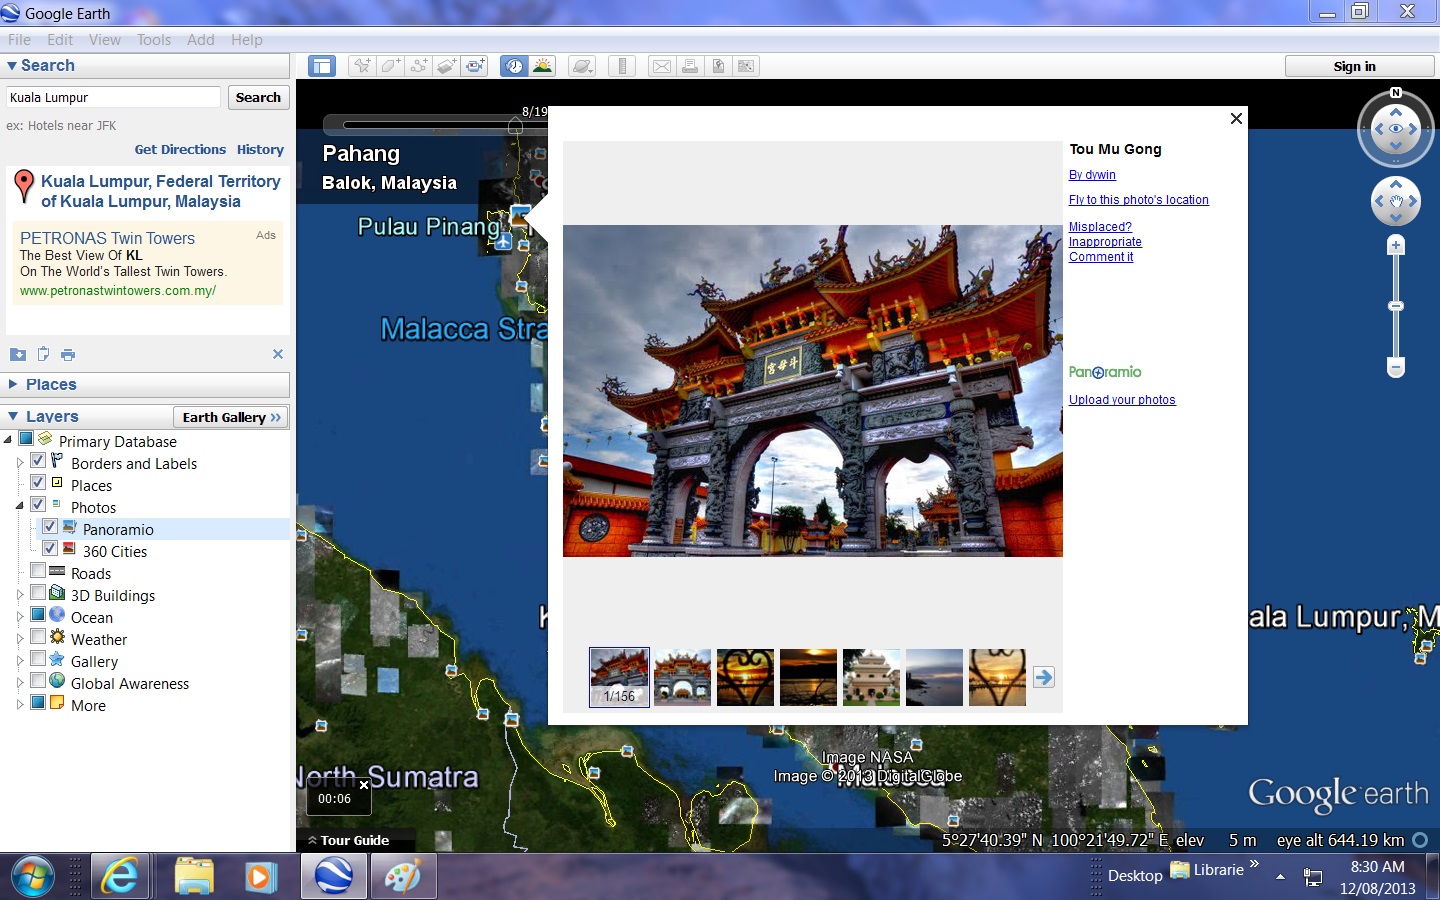Click the zoom slider handle

[1396, 306]
